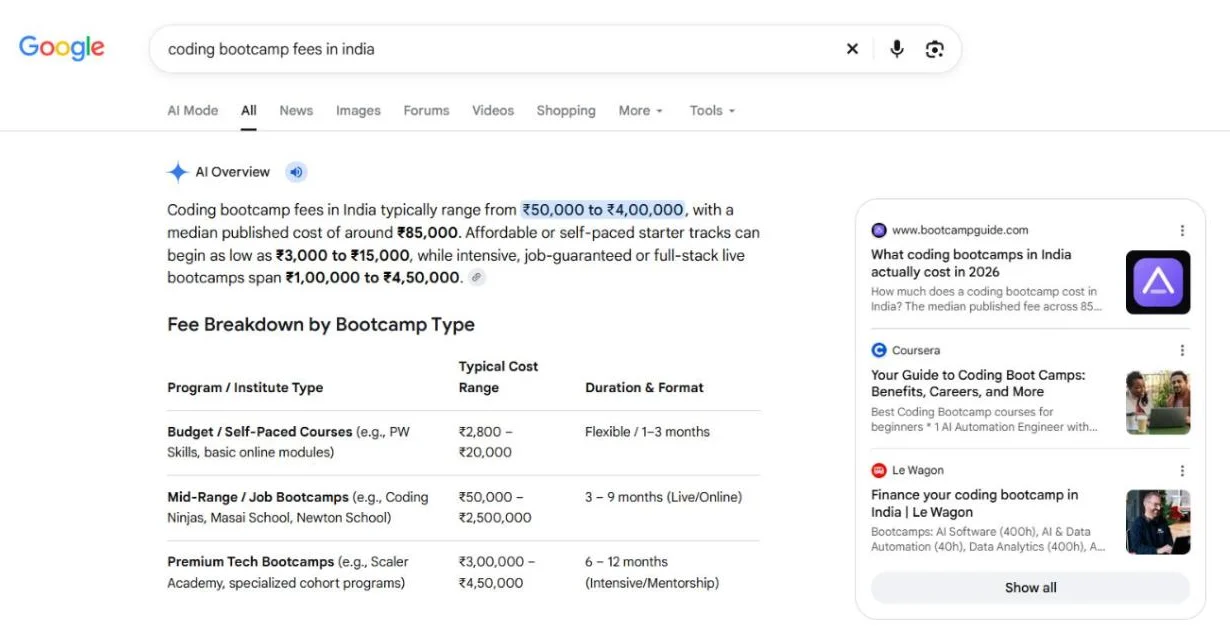The height and width of the screenshot is (640, 1230).
Task: Click the ₹3,00,000 – ₹4,50,000 cost cell
Action: point(497,572)
